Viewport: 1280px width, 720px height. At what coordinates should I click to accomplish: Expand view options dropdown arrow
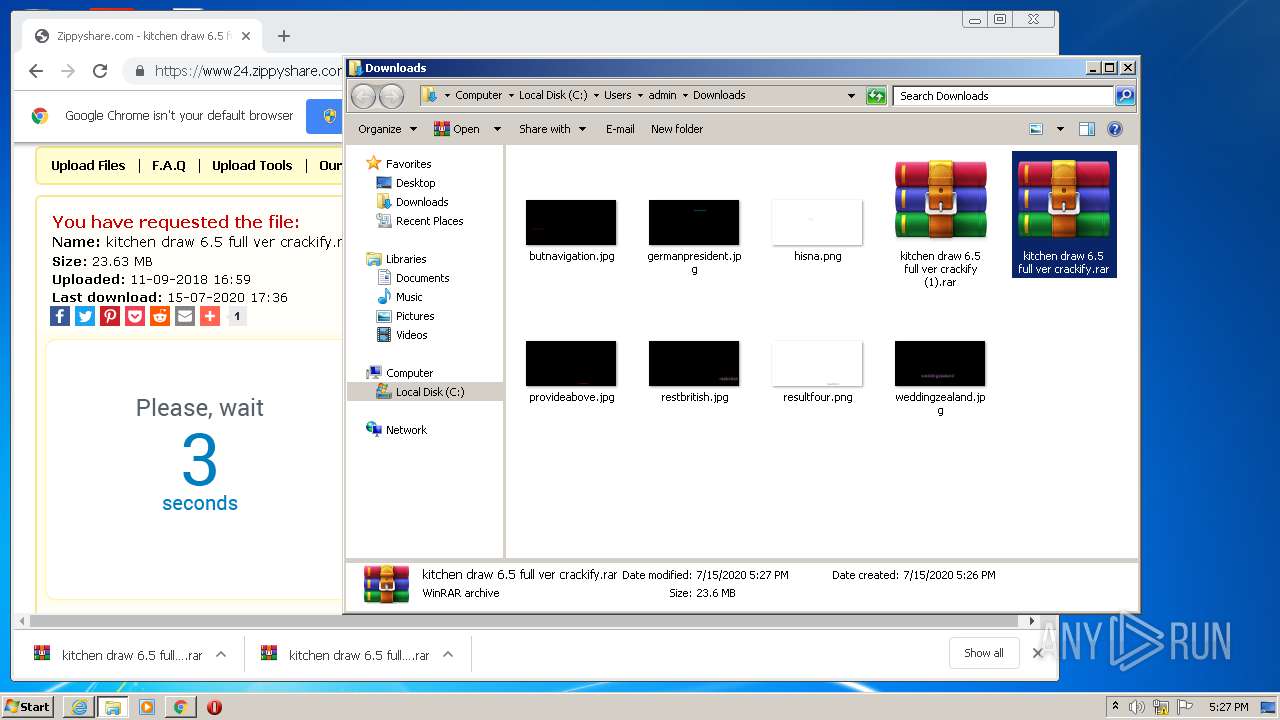tap(1060, 129)
